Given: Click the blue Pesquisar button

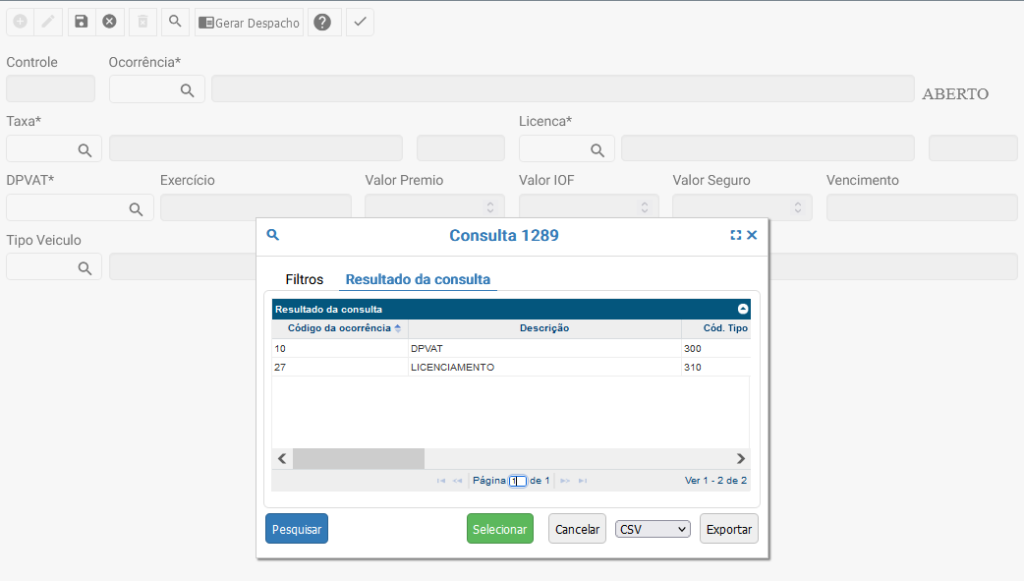Looking at the screenshot, I should tap(296, 529).
